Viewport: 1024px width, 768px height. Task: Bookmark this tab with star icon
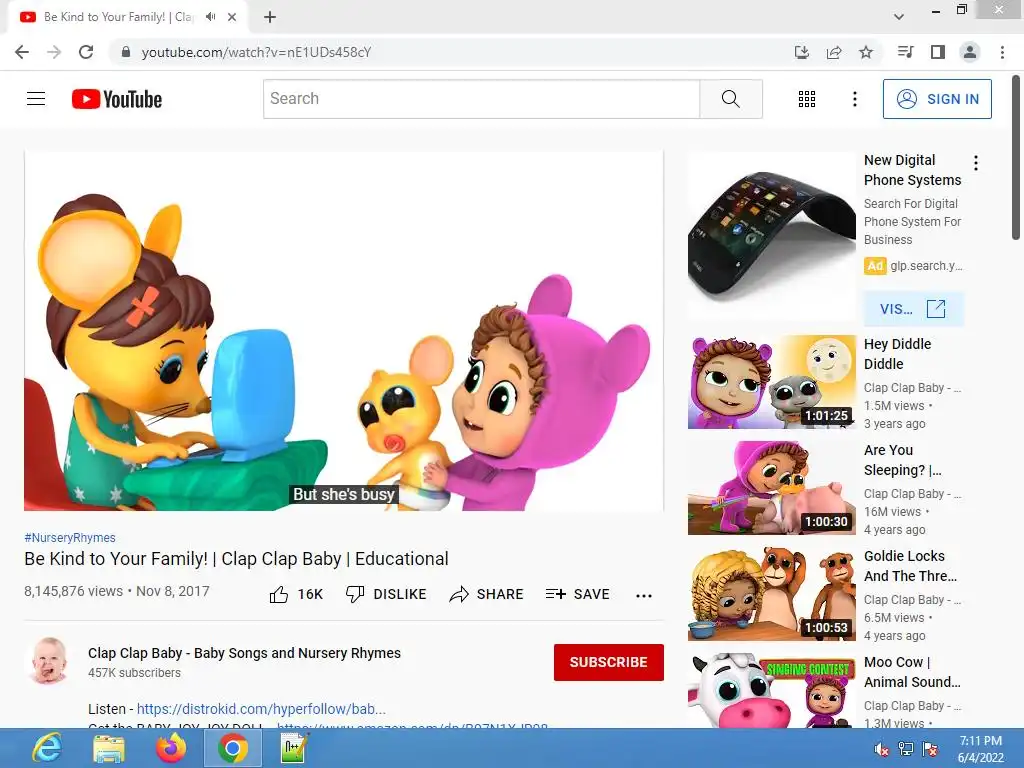coord(866,52)
